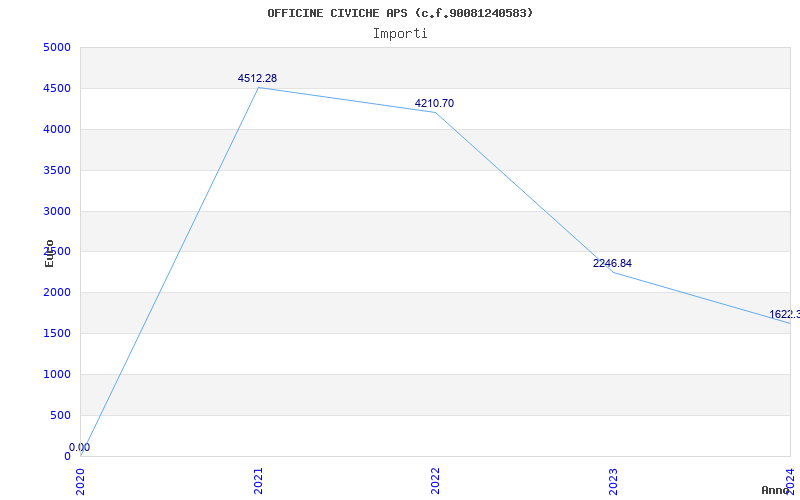Click the 2000 y-axis label
Screen dimensions: 800x500
coord(57,293)
